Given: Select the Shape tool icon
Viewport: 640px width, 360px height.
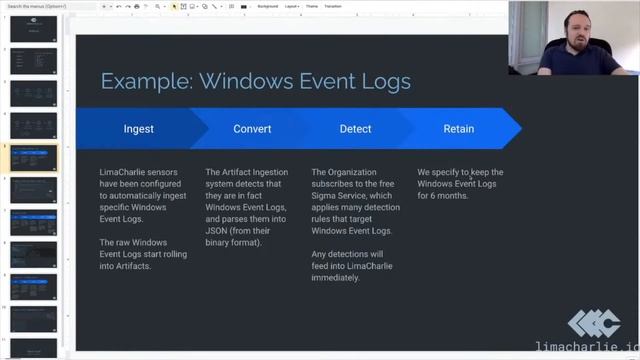Looking at the screenshot, I should (205, 7).
